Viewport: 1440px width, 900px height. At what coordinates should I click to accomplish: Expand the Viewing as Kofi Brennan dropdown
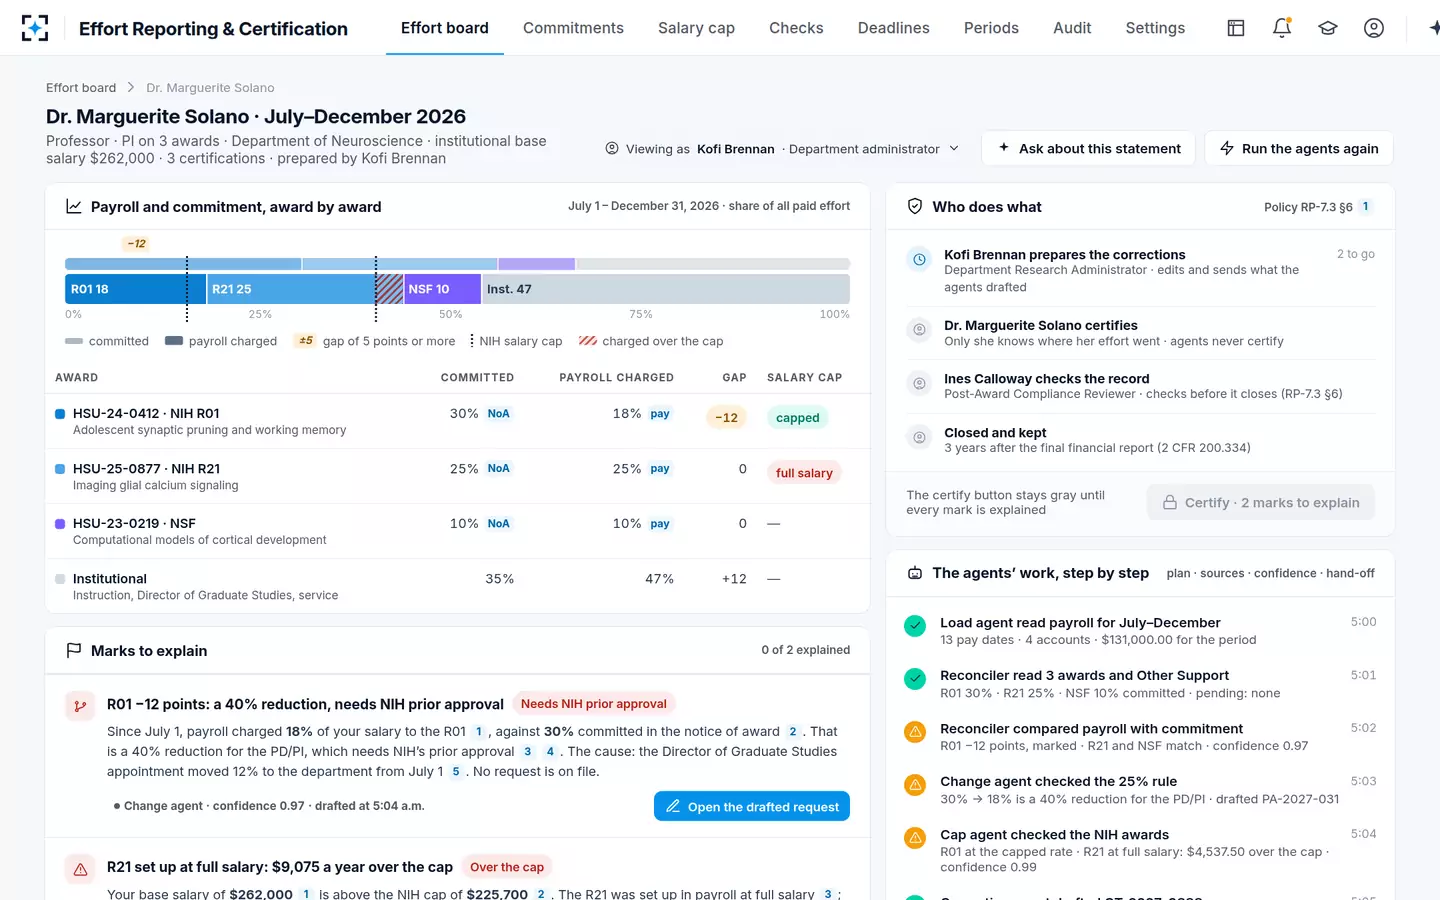(x=782, y=149)
